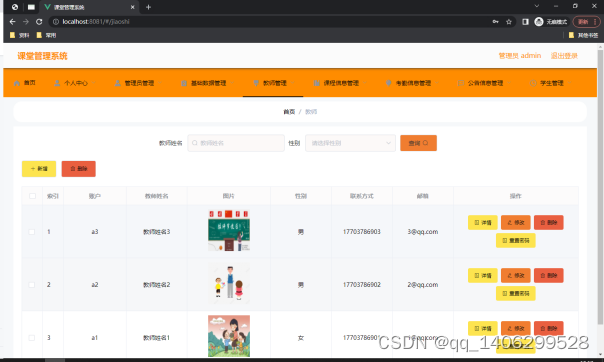
Task: Open the 学生管理 nav menu
Action: [x=551, y=83]
